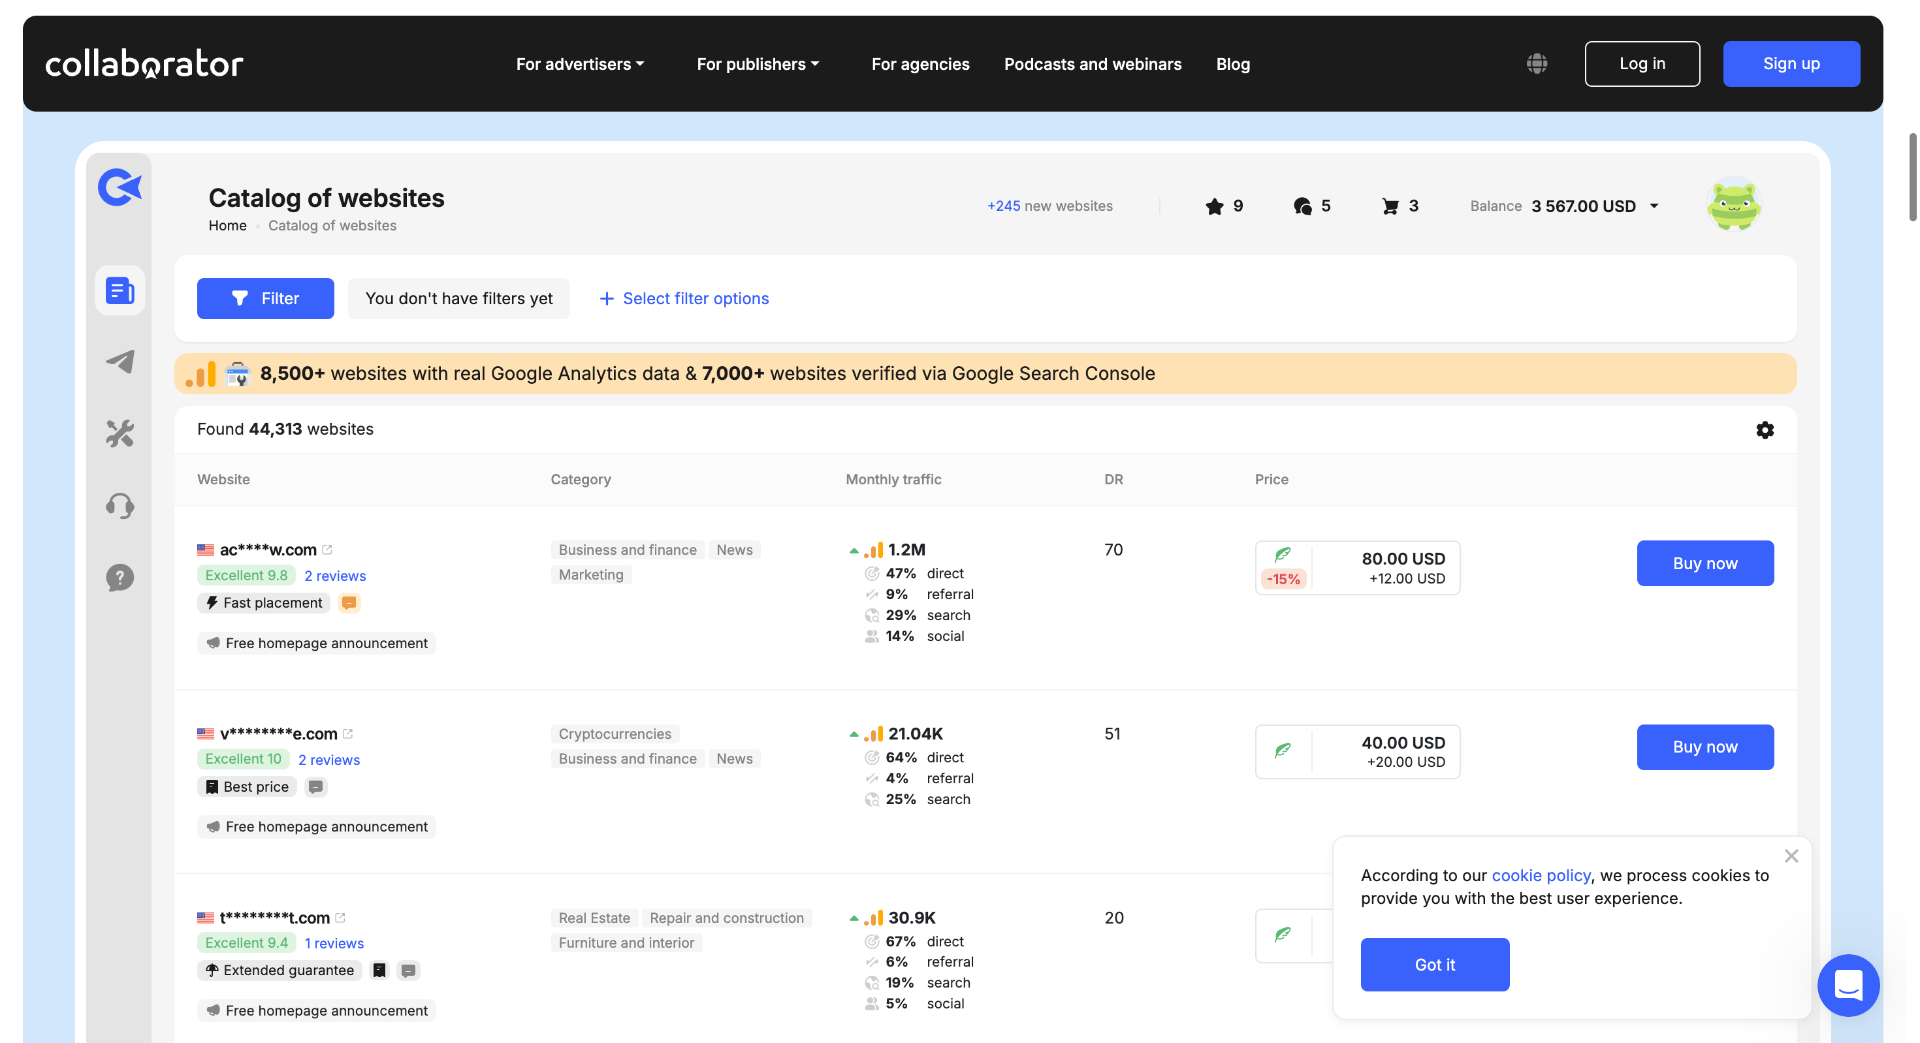Open website t********t.com
The height and width of the screenshot is (1043, 1920).
point(275,918)
